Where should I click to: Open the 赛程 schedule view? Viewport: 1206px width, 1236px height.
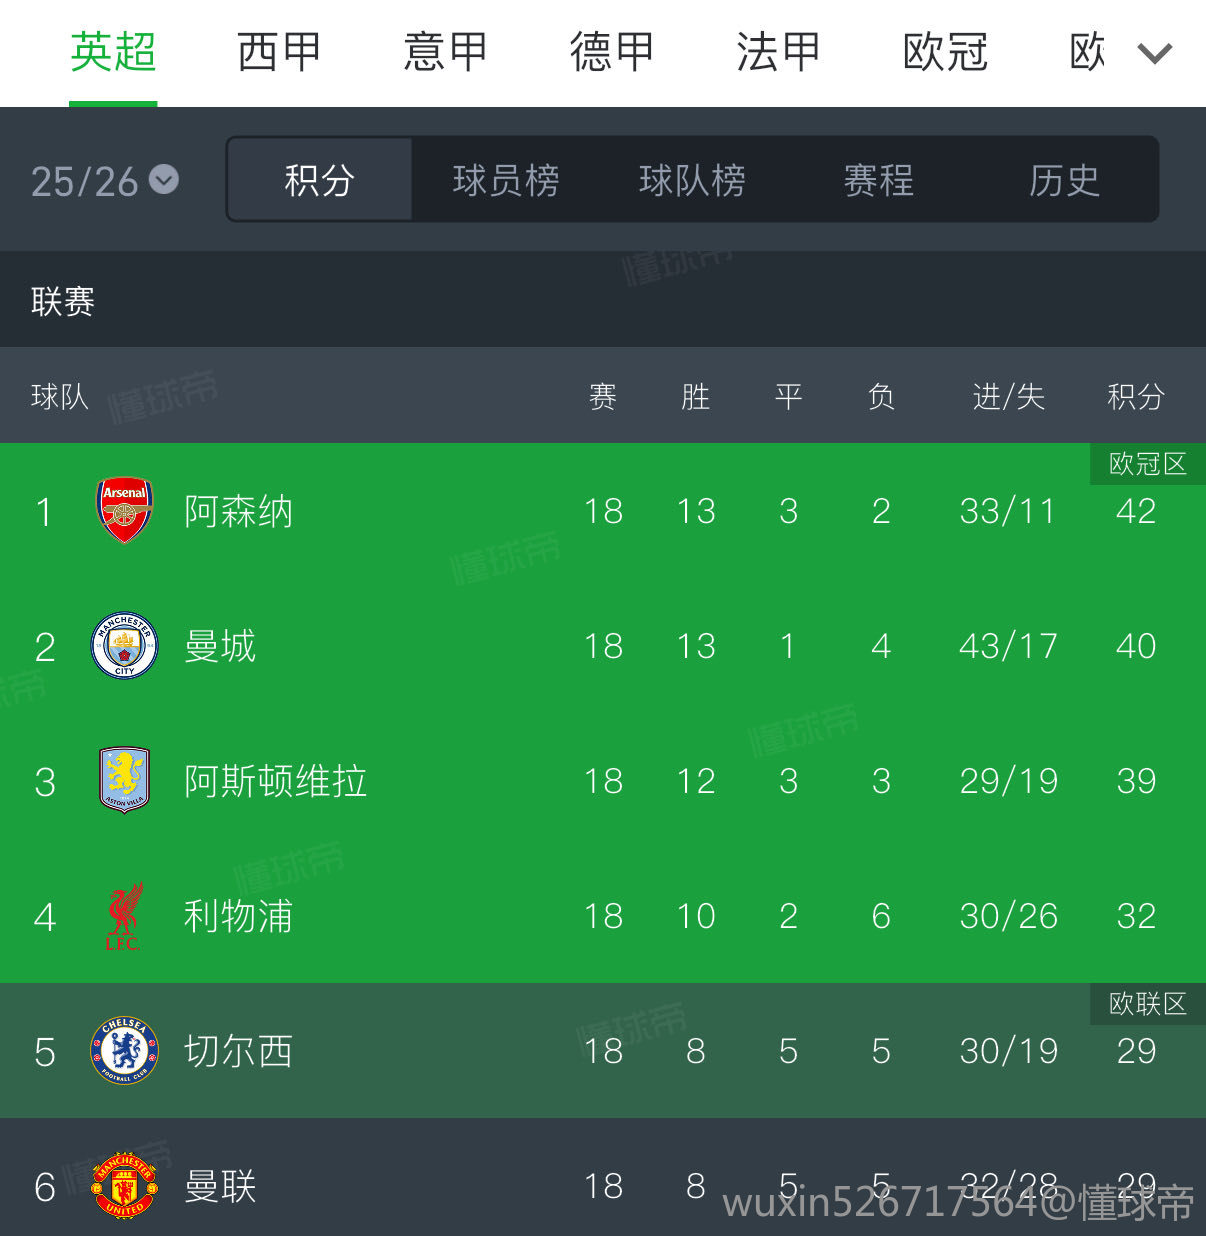pyautogui.click(x=878, y=180)
